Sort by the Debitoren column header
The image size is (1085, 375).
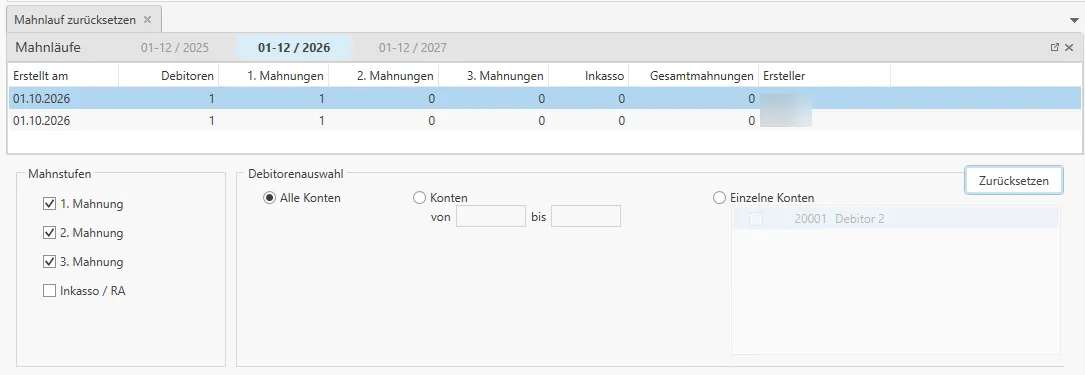(x=168, y=76)
